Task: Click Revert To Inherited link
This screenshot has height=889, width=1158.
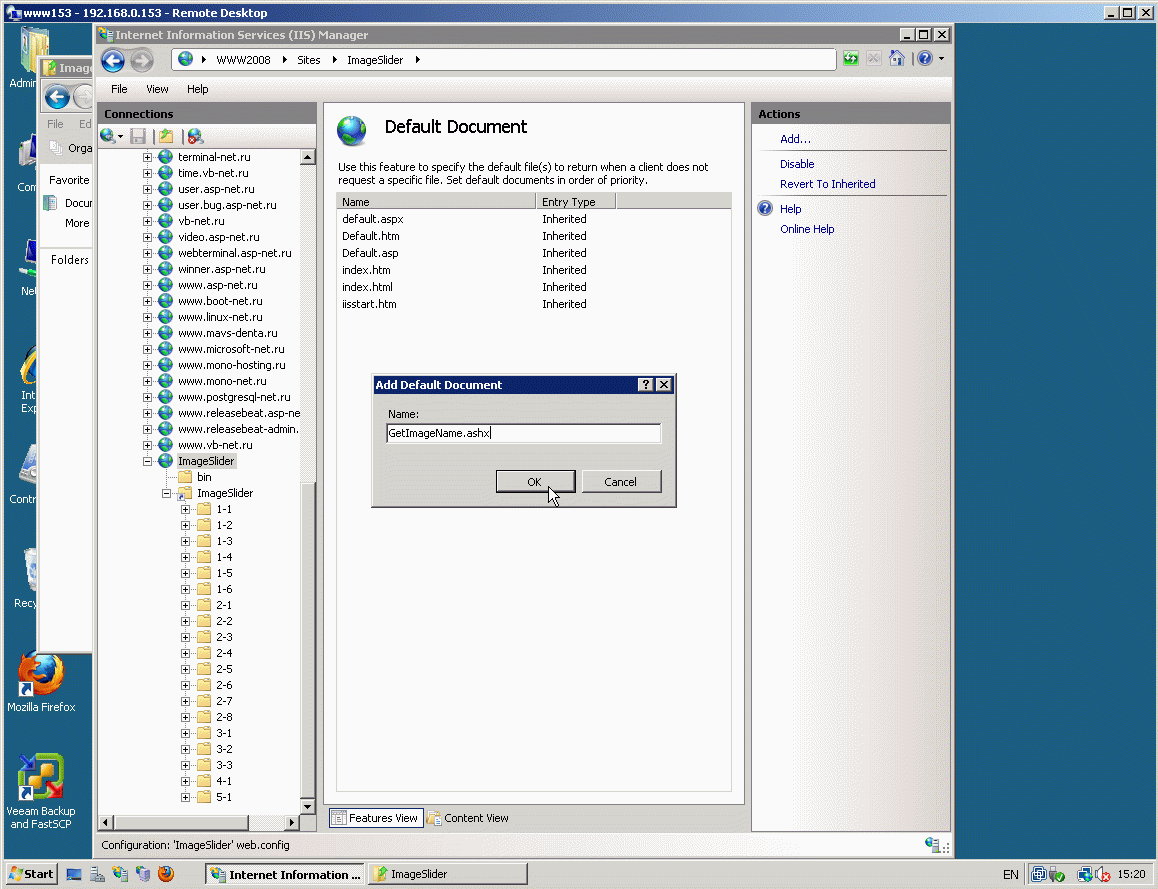Action: click(x=828, y=184)
